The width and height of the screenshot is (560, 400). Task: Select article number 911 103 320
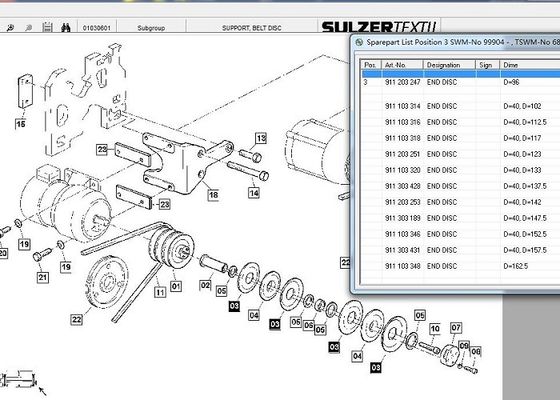402,170
